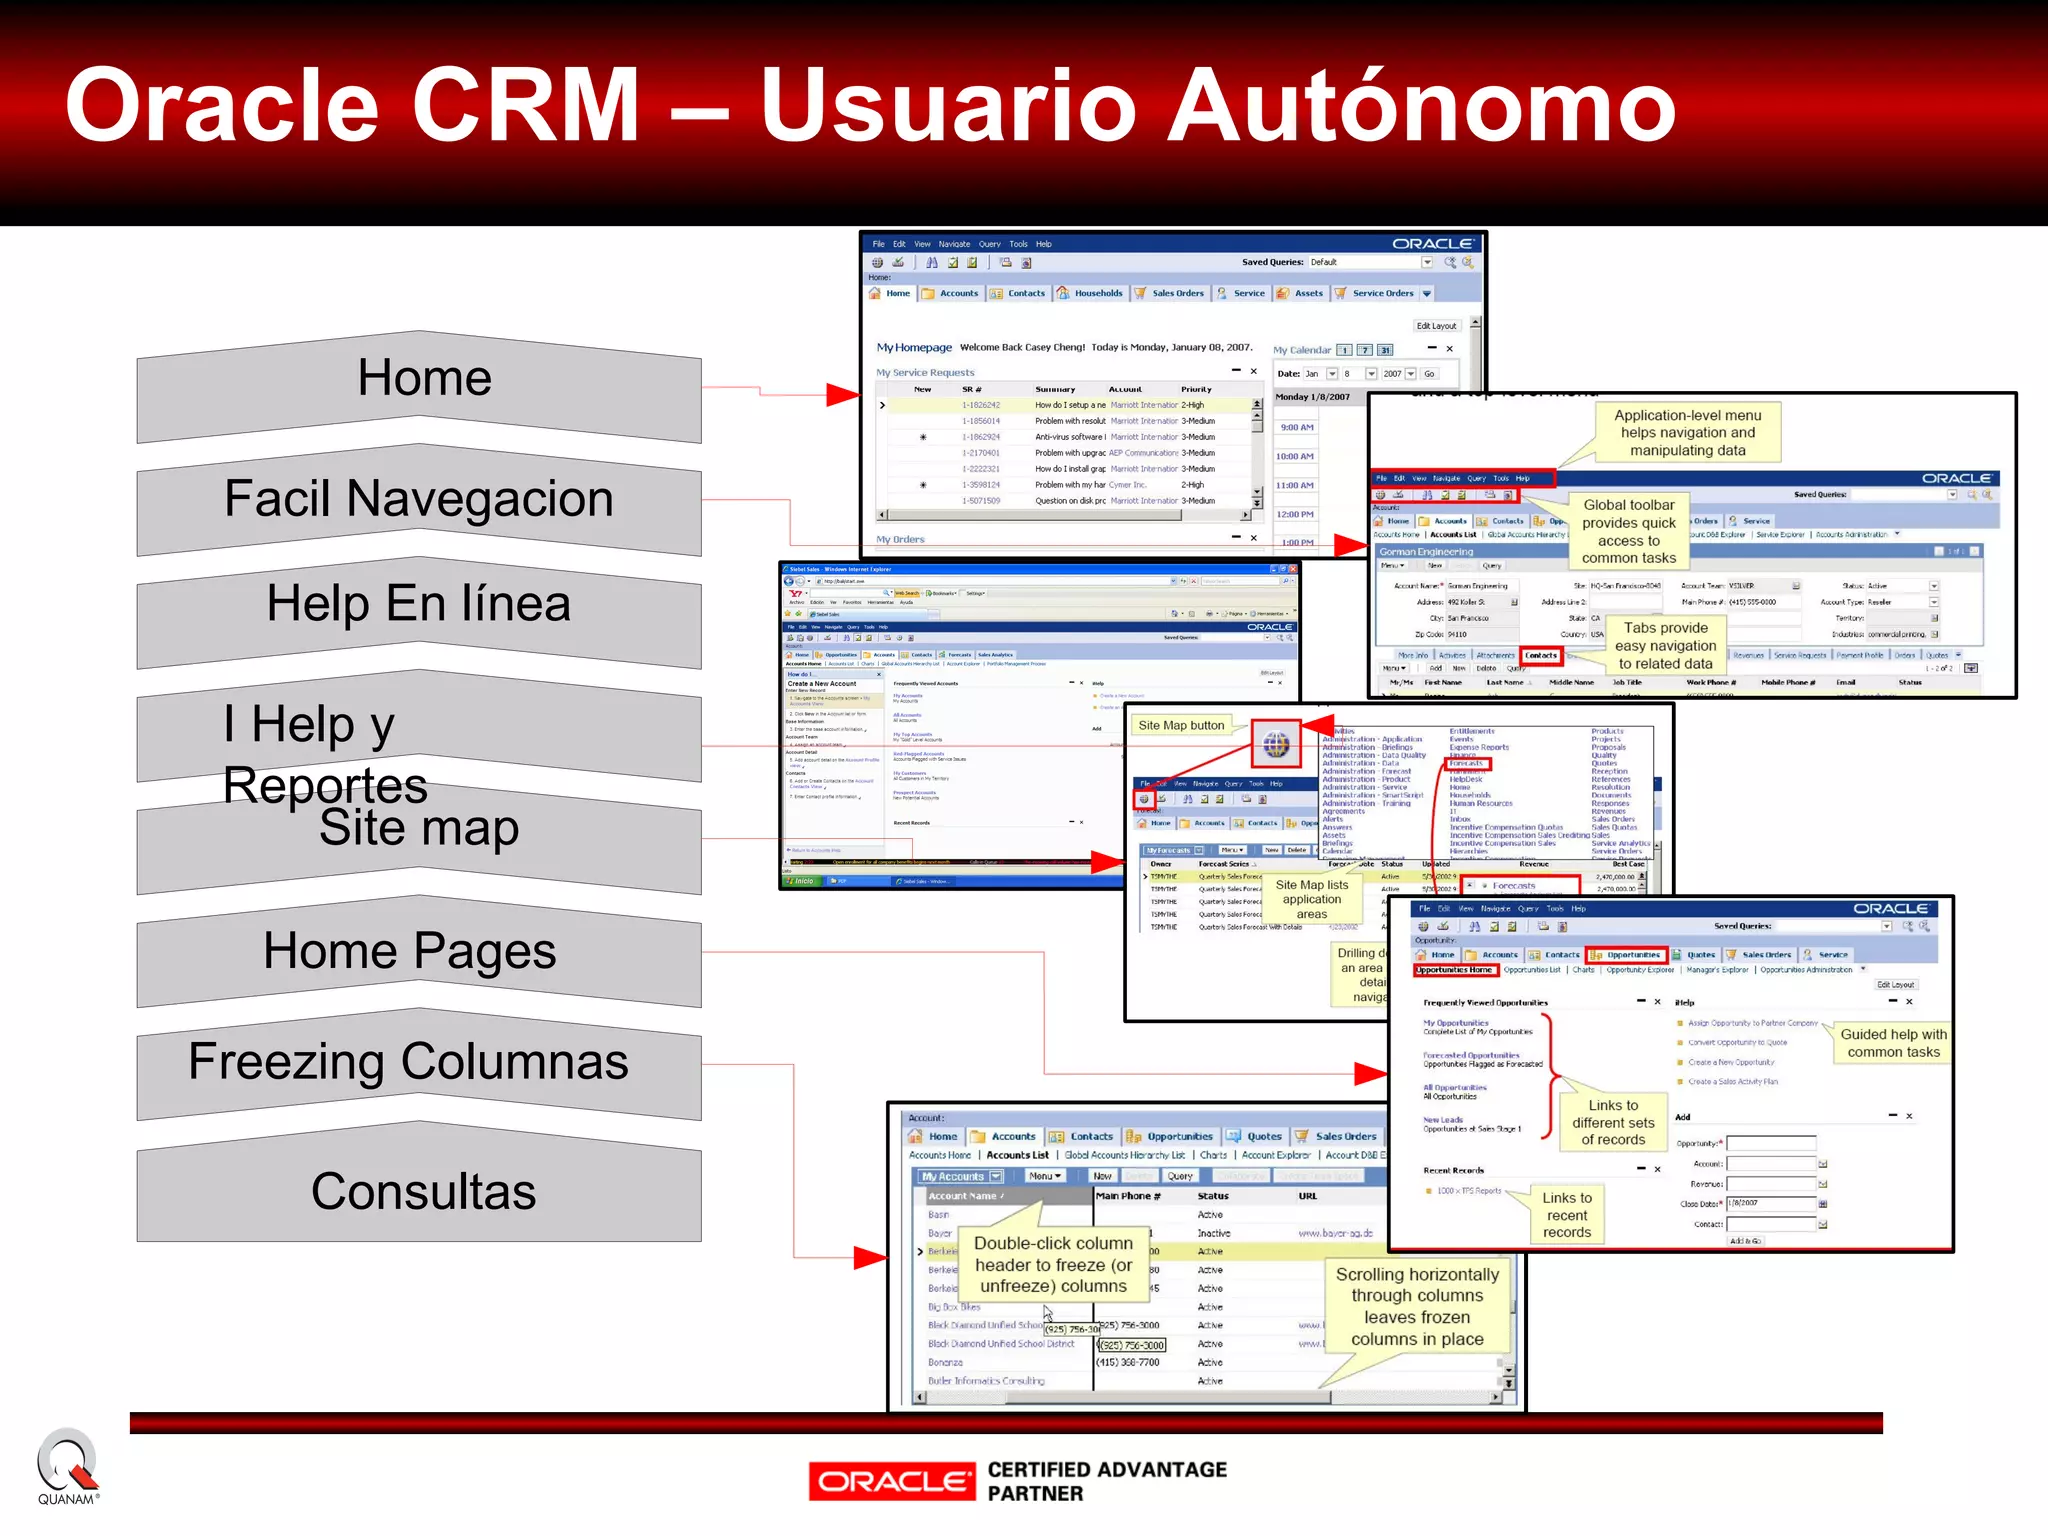Open the My Accounts visibility dropdown
Image resolution: width=2048 pixels, height=1536 pixels.
(x=996, y=1177)
